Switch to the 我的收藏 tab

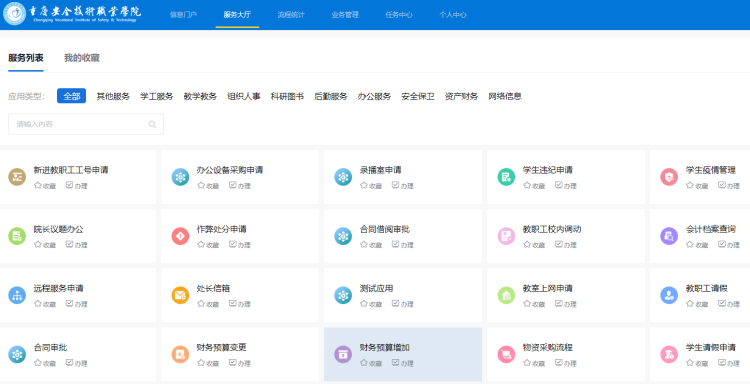[x=82, y=58]
